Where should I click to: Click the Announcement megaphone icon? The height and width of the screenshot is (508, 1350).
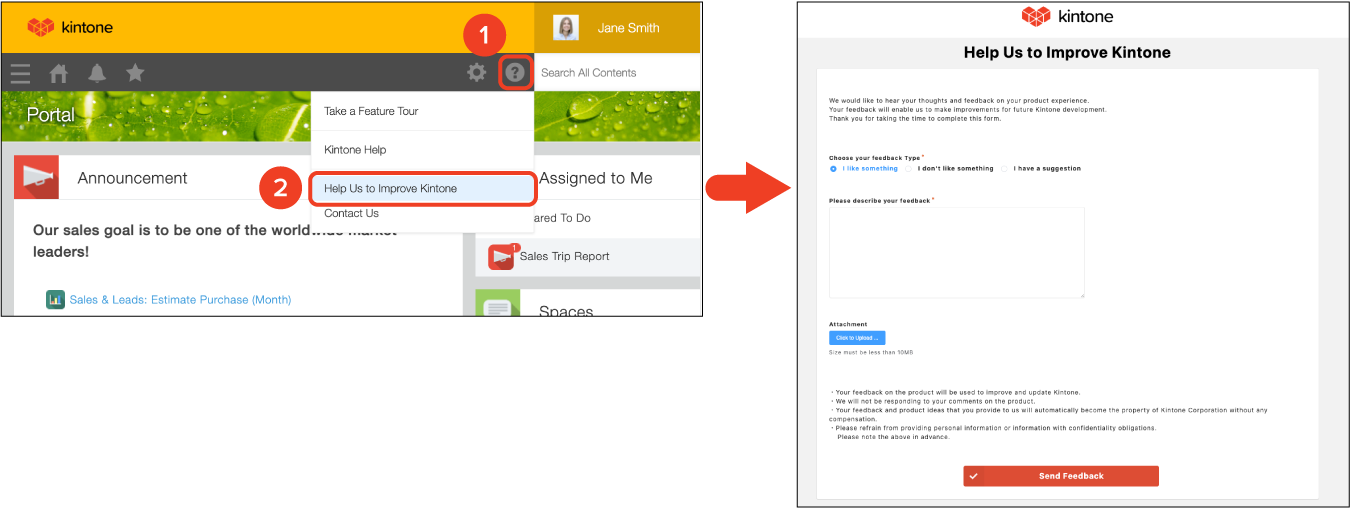point(37,178)
